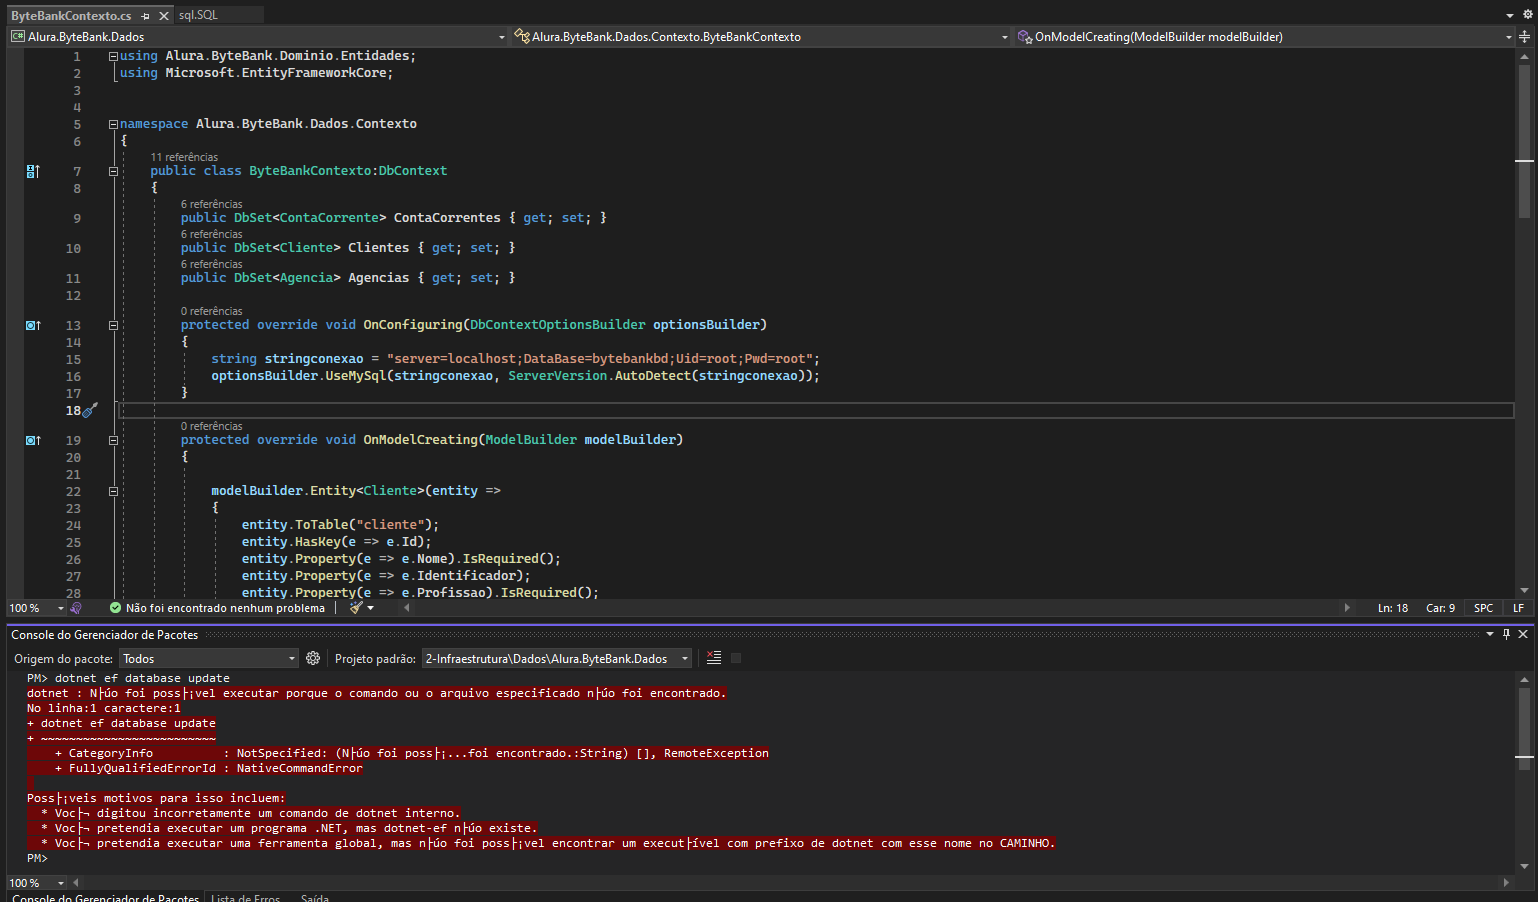
Task: Click the editor horizontal scroll right arrow
Action: tap(1347, 608)
